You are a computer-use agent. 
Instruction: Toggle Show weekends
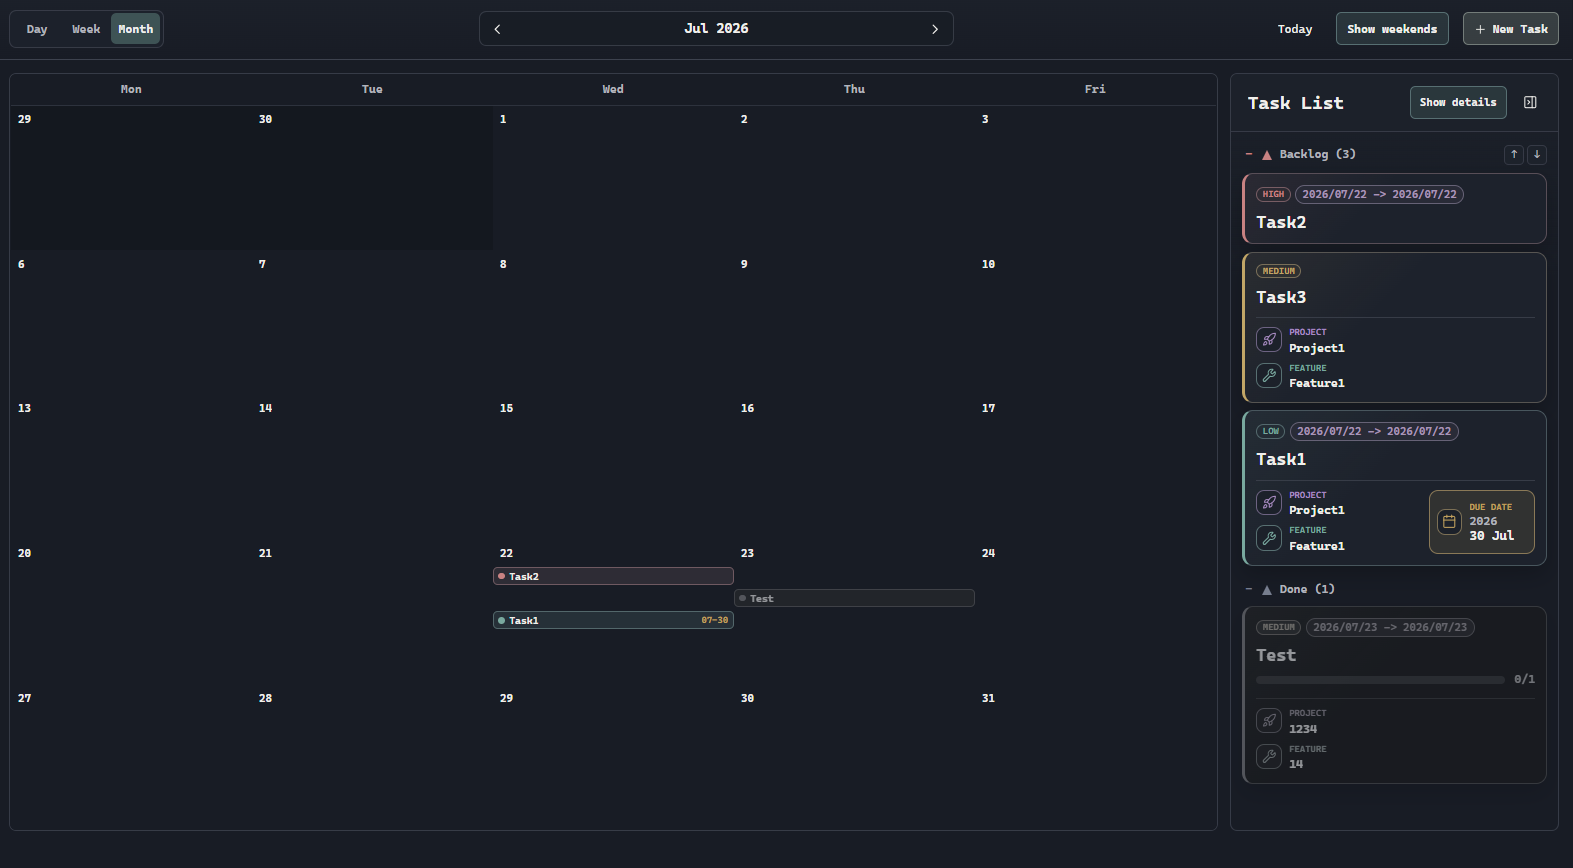(x=1392, y=29)
